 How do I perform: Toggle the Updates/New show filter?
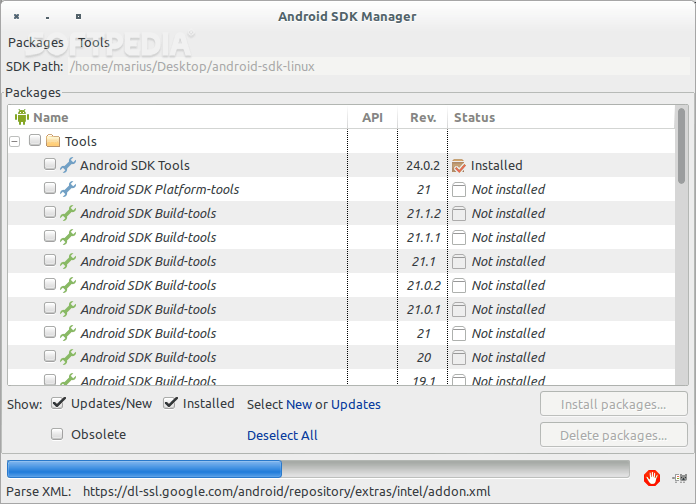click(x=102, y=404)
